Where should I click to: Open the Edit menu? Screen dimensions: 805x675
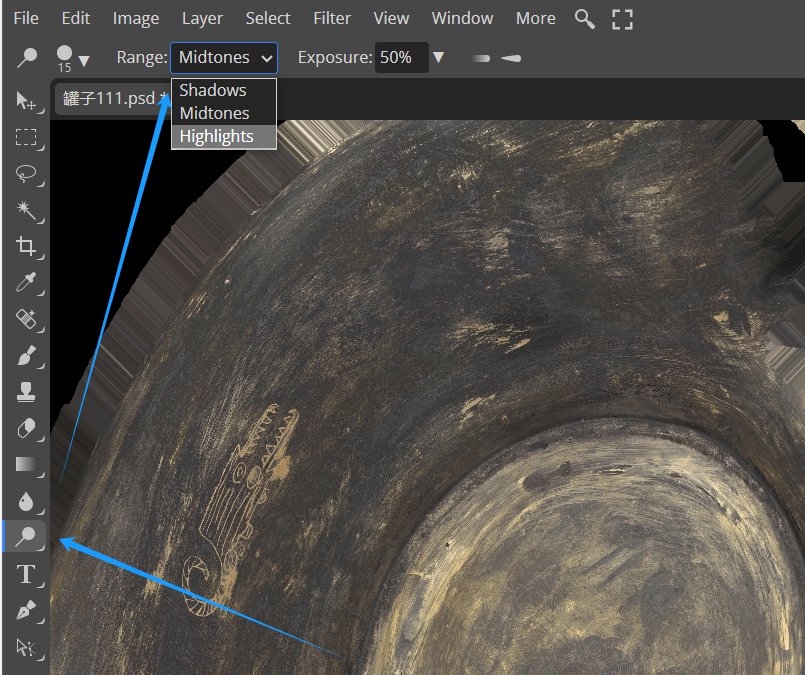coord(75,18)
